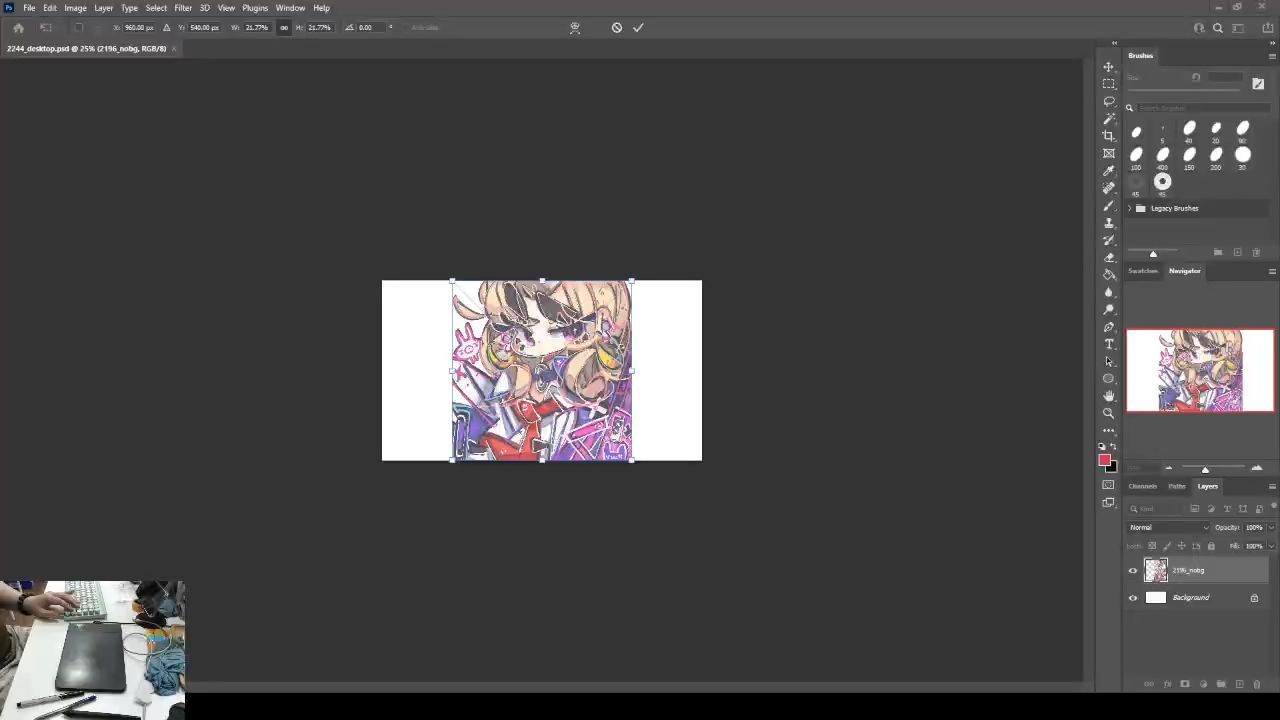Select the Eraser tool
The width and height of the screenshot is (1280, 720).
pos(1108,257)
